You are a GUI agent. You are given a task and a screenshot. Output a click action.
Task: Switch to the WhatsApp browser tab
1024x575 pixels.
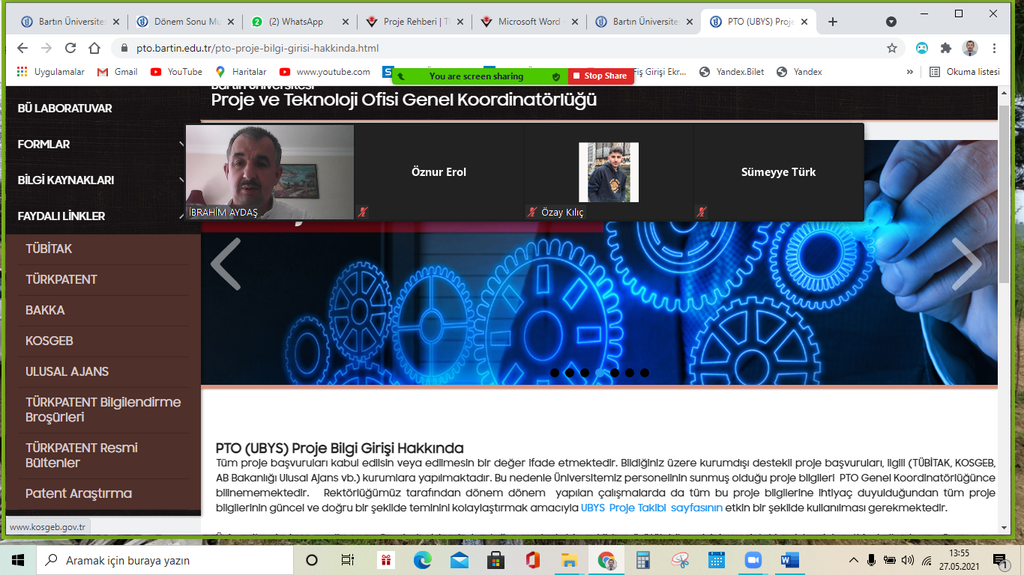[x=300, y=21]
